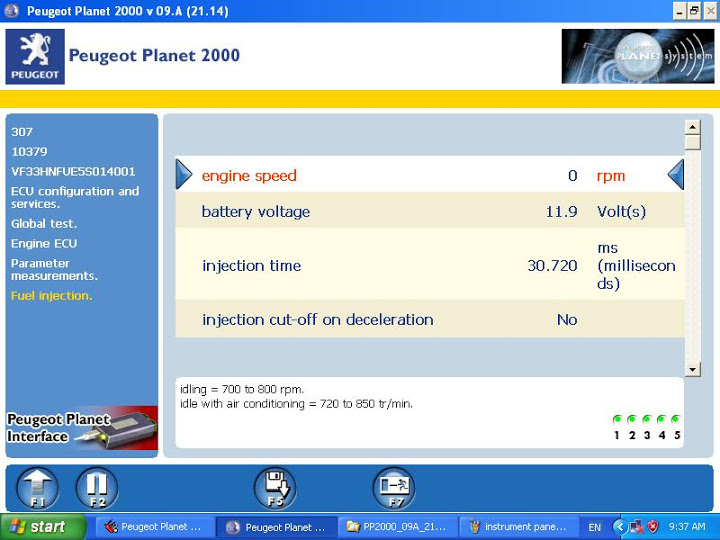Expand hidden tray icons arrow
Screen dimensions: 720x540
pyautogui.click(x=620, y=527)
